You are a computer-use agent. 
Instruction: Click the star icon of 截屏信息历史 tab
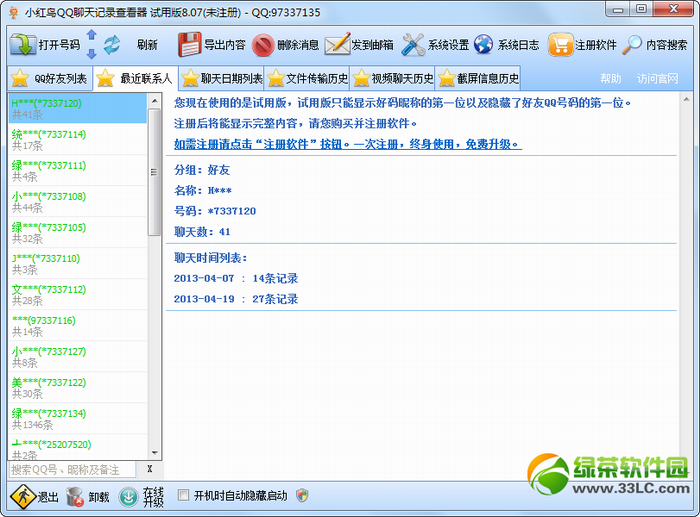[446, 79]
